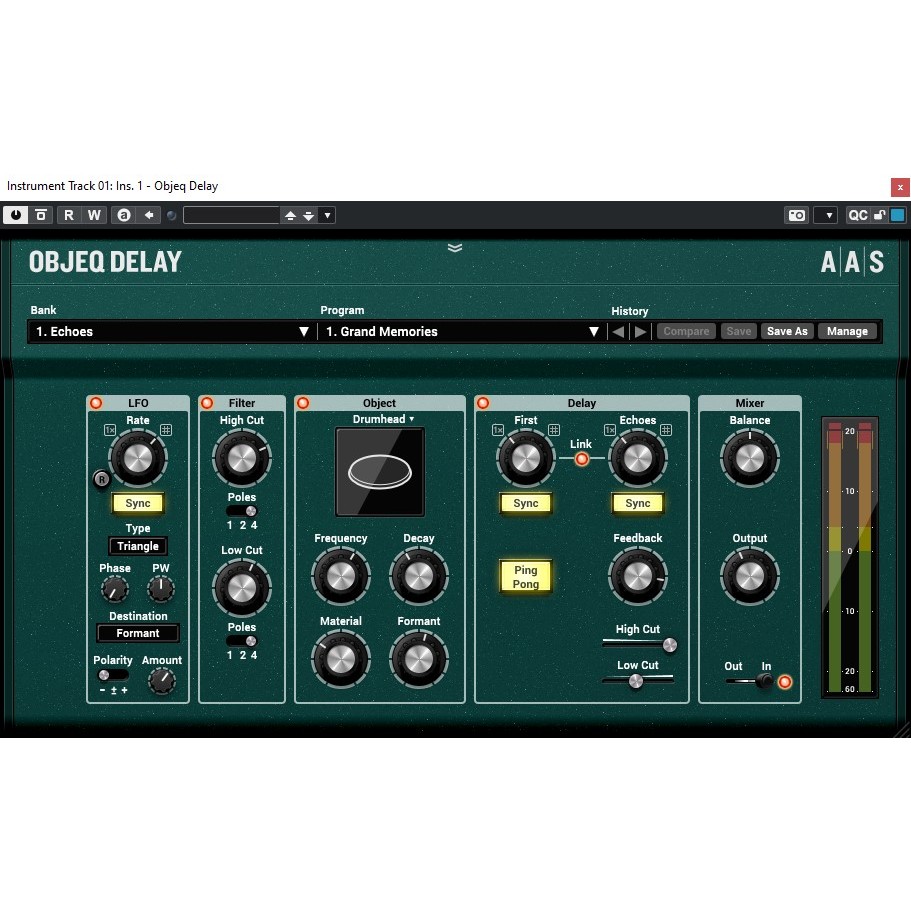
Task: Open the Bank dropdown showing 1. Echoes
Action: pyautogui.click(x=172, y=332)
